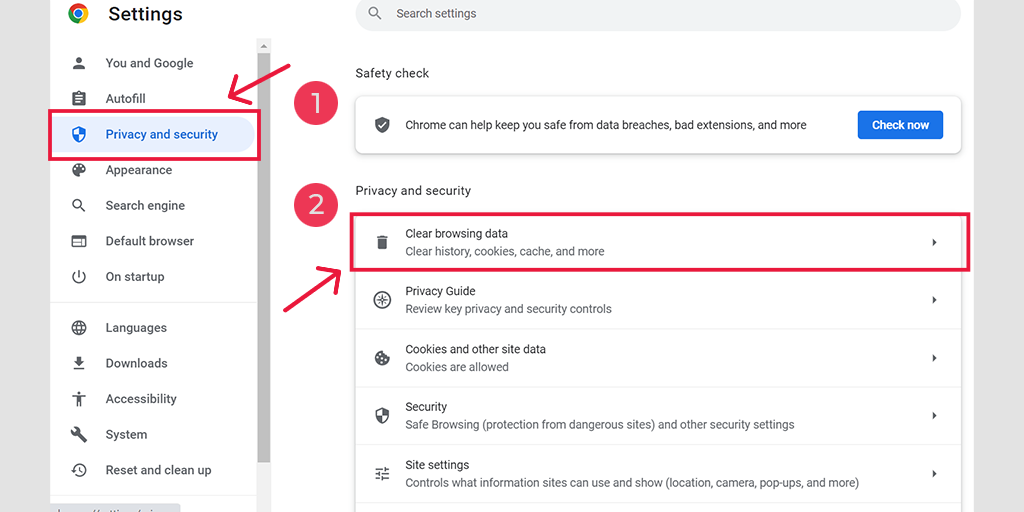This screenshot has width=1024, height=512.
Task: Click the Check now button
Action: (900, 125)
